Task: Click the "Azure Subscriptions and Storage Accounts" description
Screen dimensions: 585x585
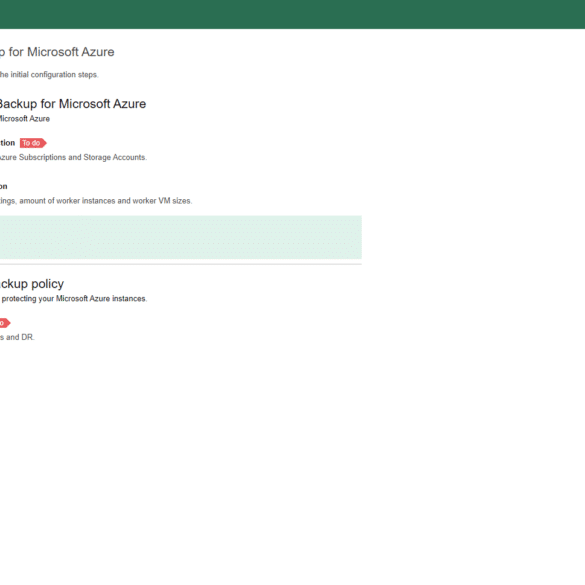Action: point(73,157)
